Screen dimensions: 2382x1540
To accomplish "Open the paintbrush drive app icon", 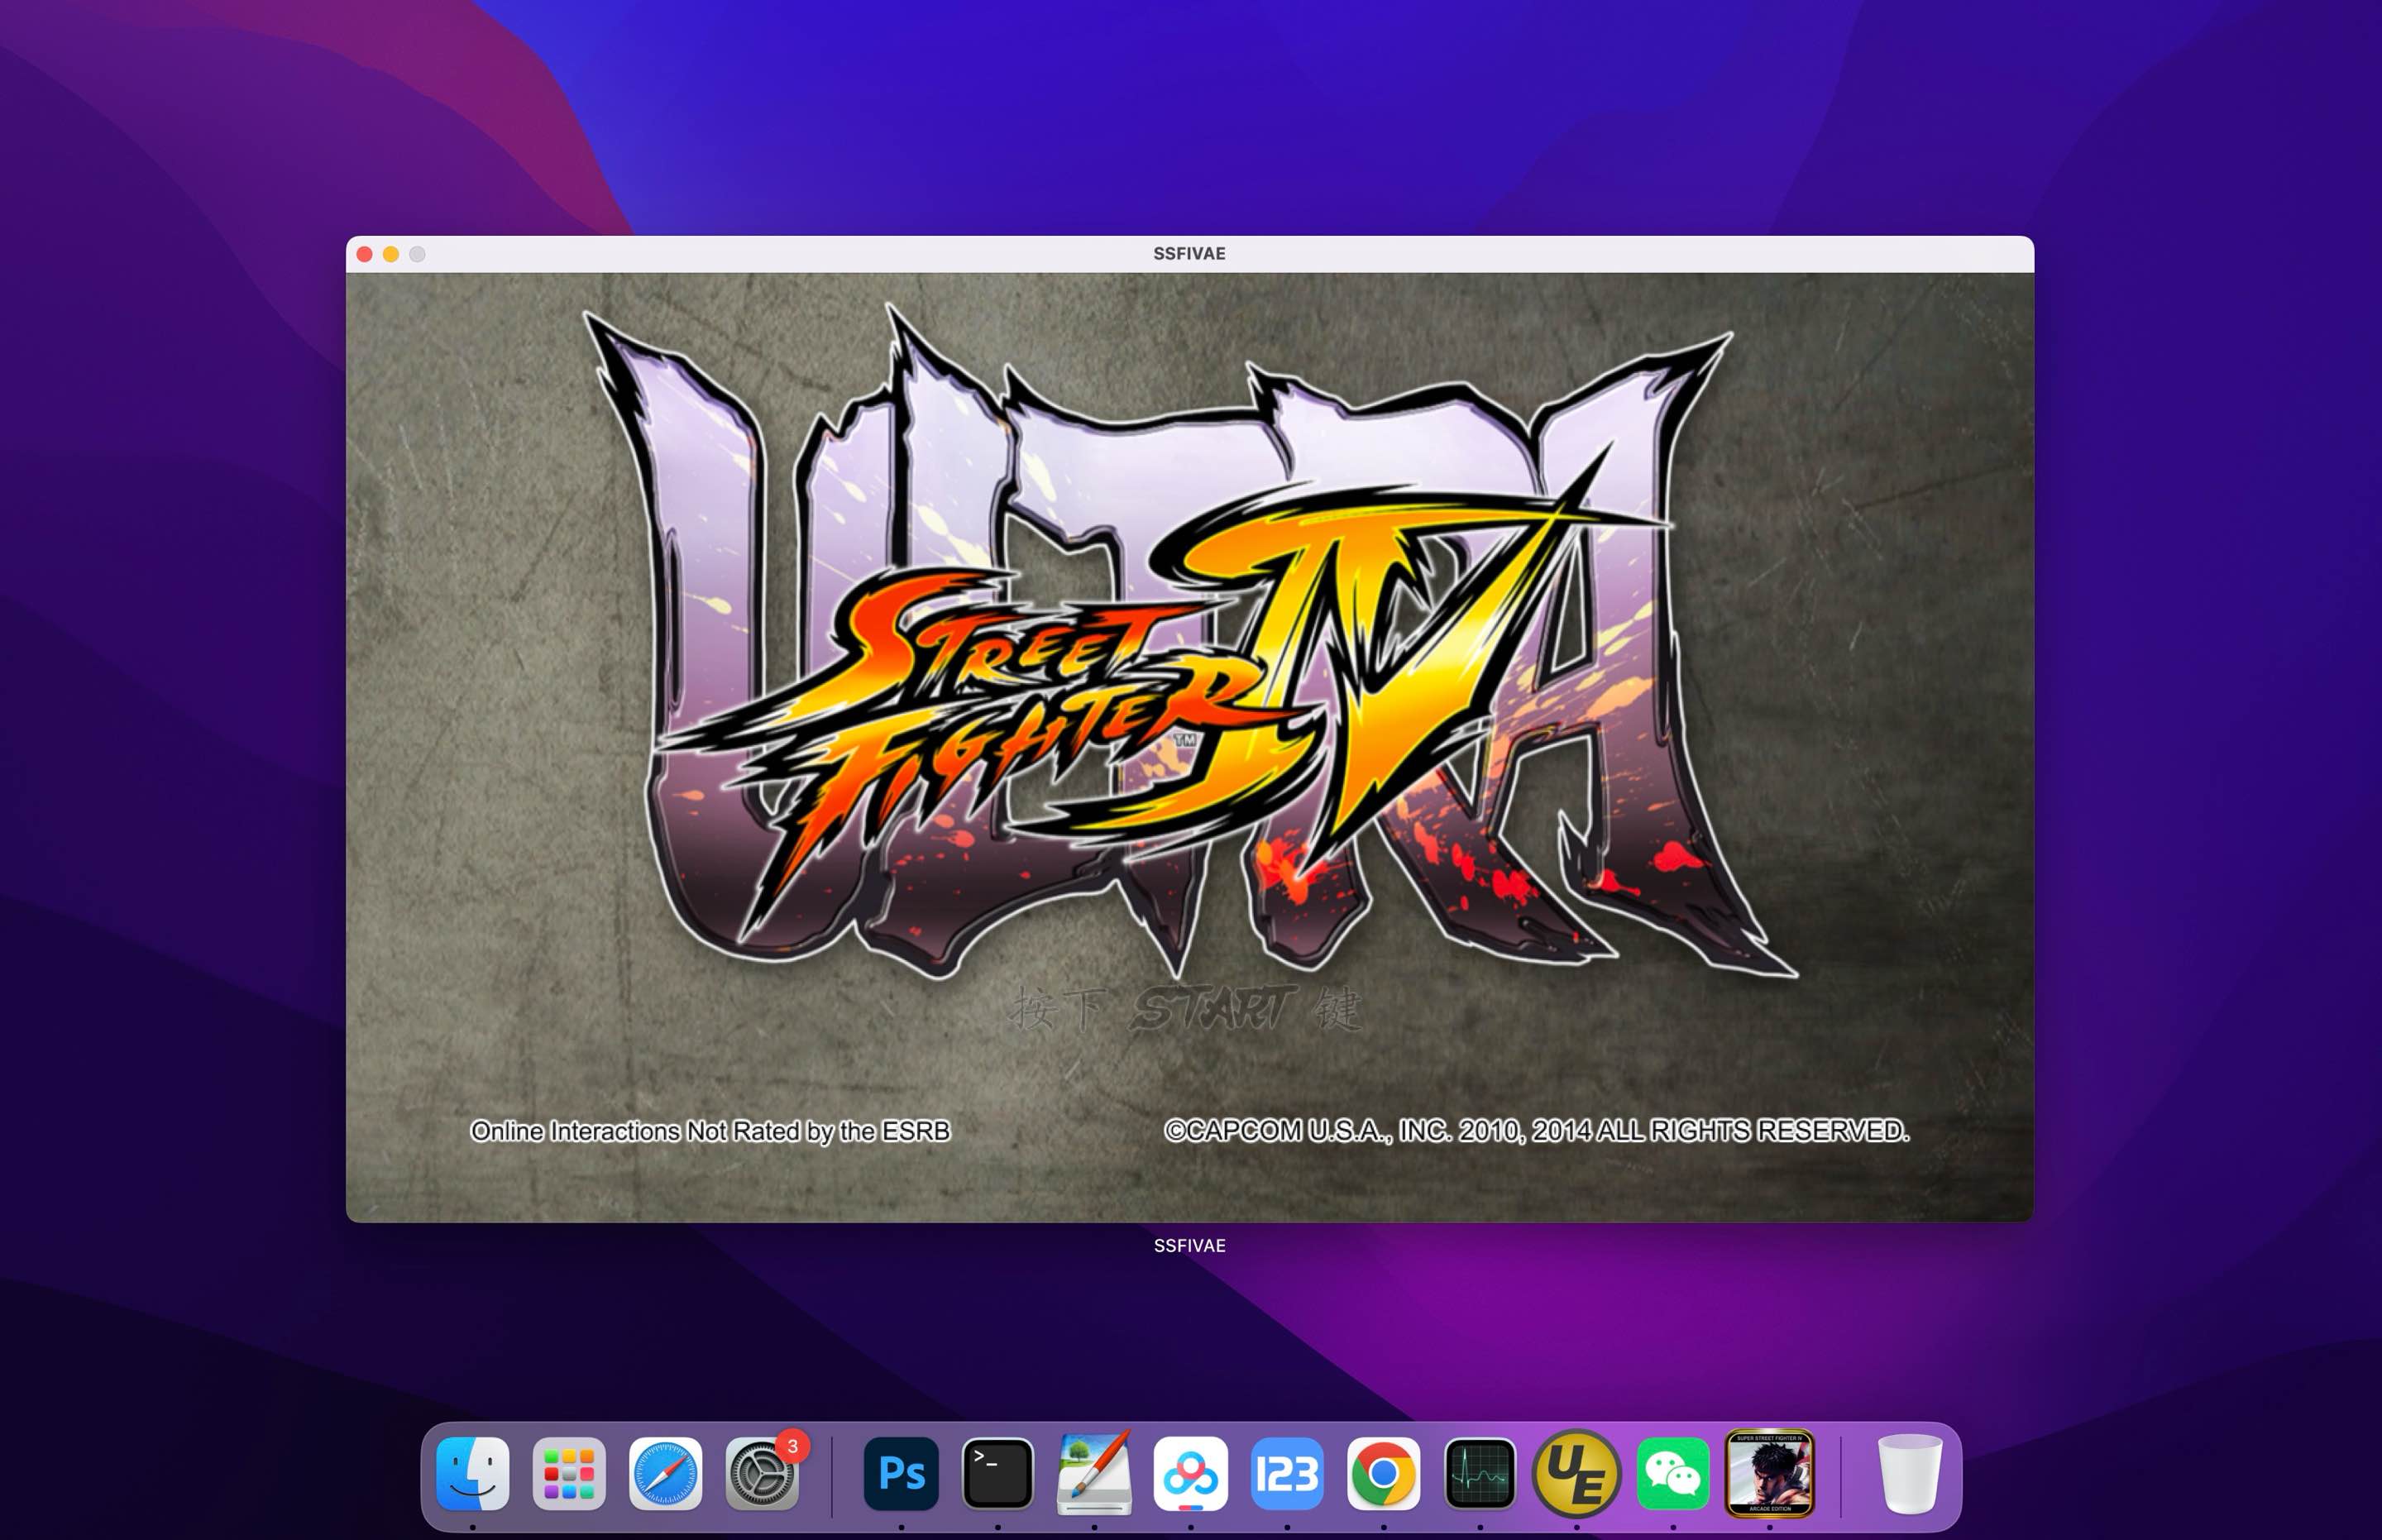I will tap(1094, 1473).
